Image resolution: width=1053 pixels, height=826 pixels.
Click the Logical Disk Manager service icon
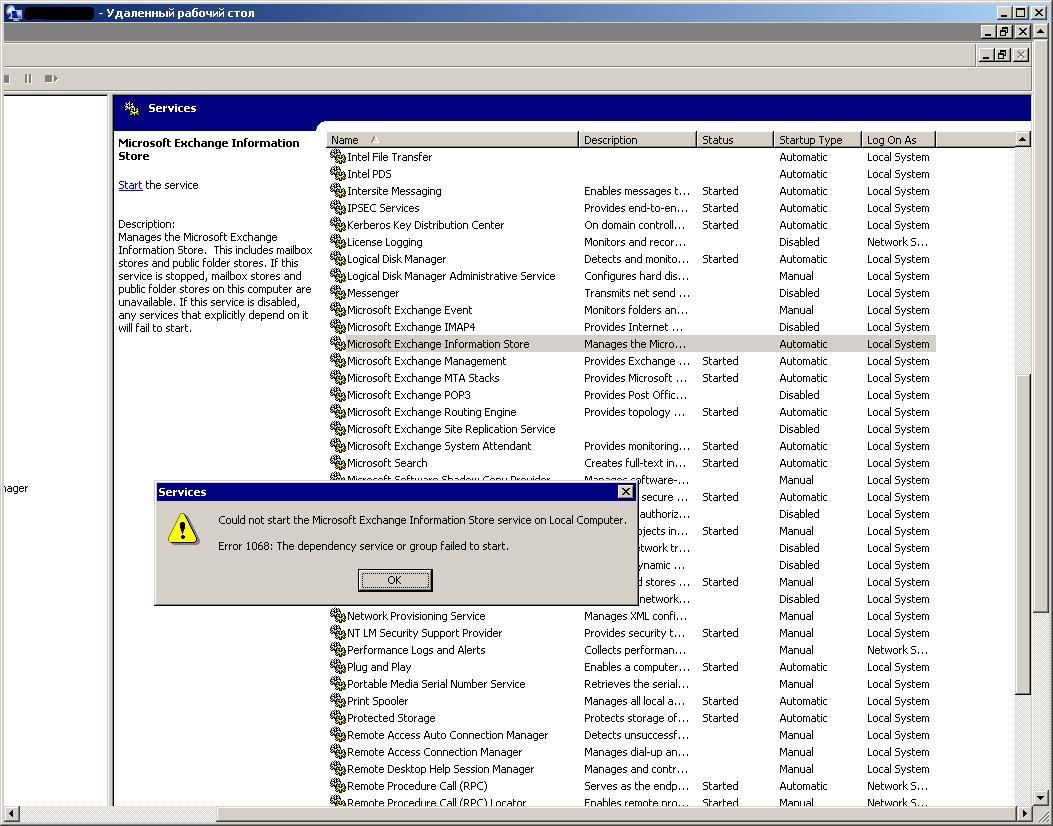(x=337, y=259)
